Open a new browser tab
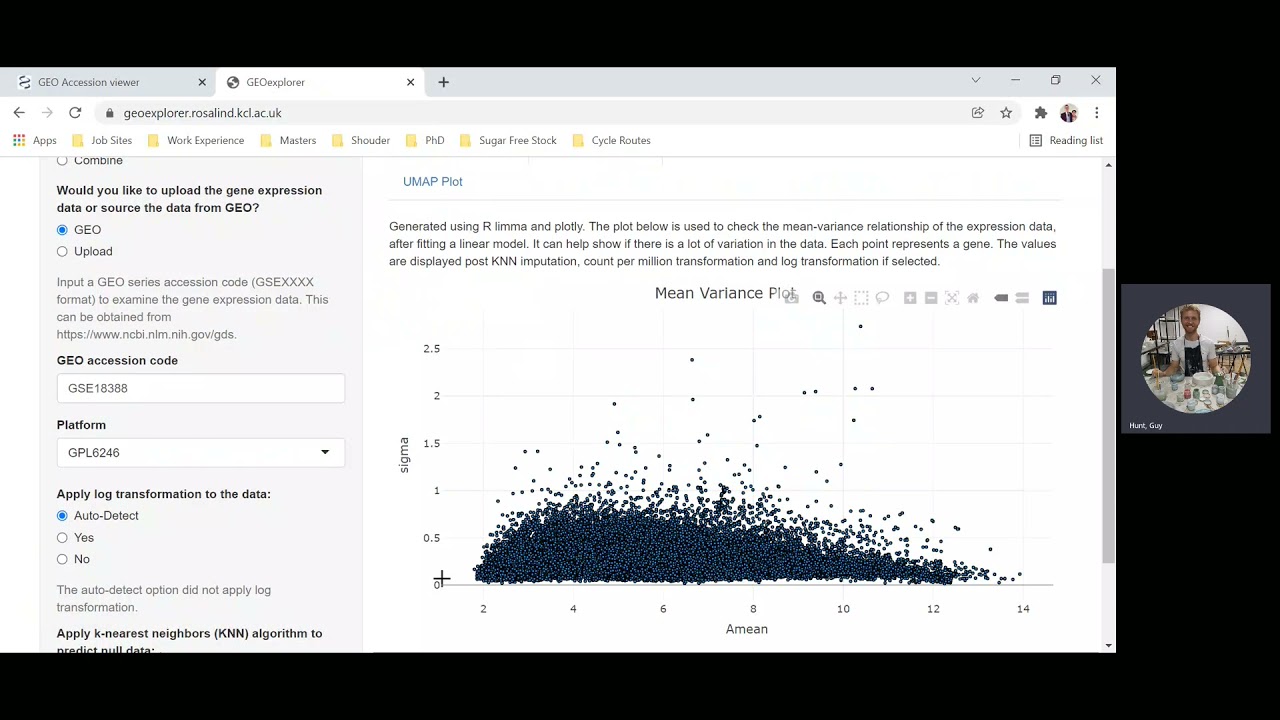This screenshot has height=720, width=1280. (x=444, y=82)
